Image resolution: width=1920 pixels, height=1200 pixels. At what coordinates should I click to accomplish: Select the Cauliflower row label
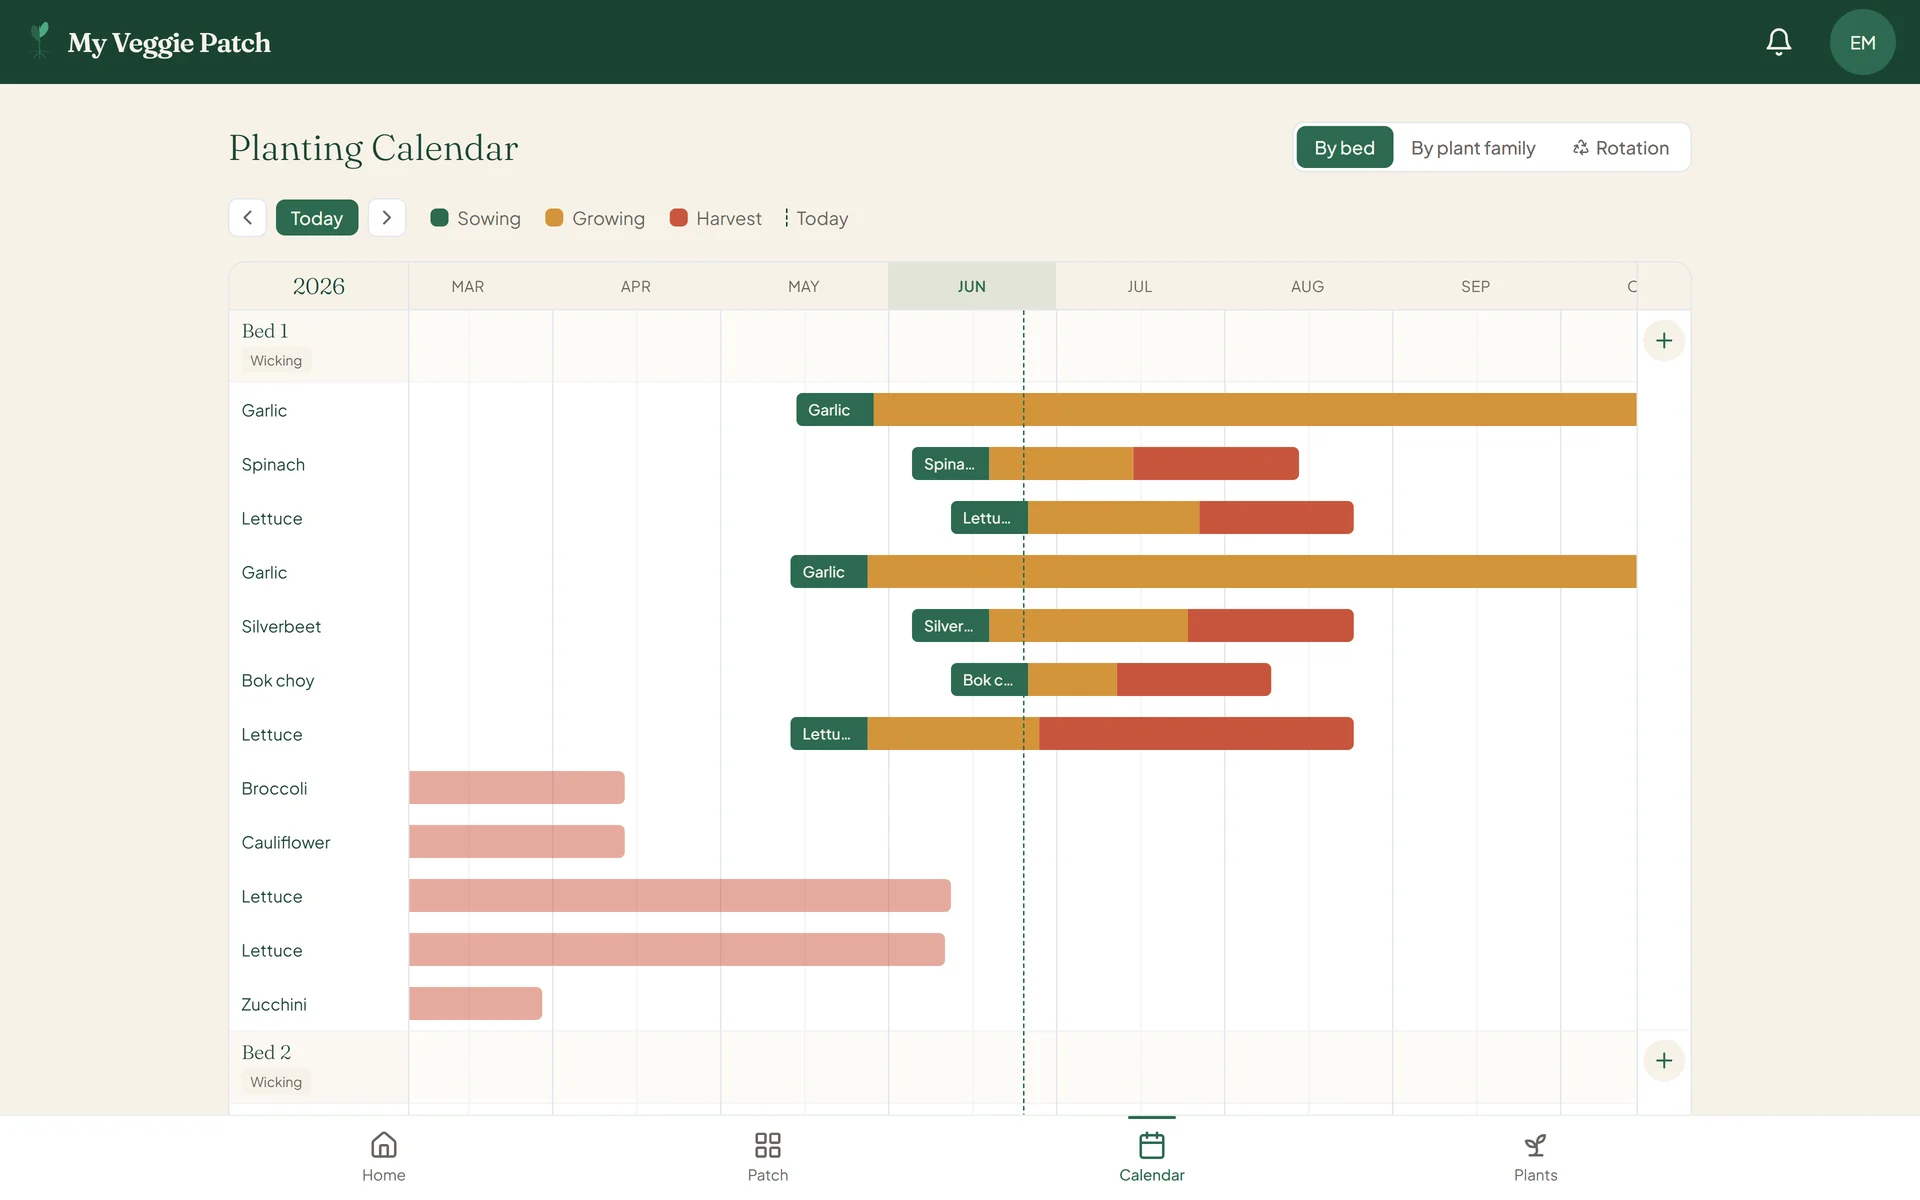pos(286,842)
